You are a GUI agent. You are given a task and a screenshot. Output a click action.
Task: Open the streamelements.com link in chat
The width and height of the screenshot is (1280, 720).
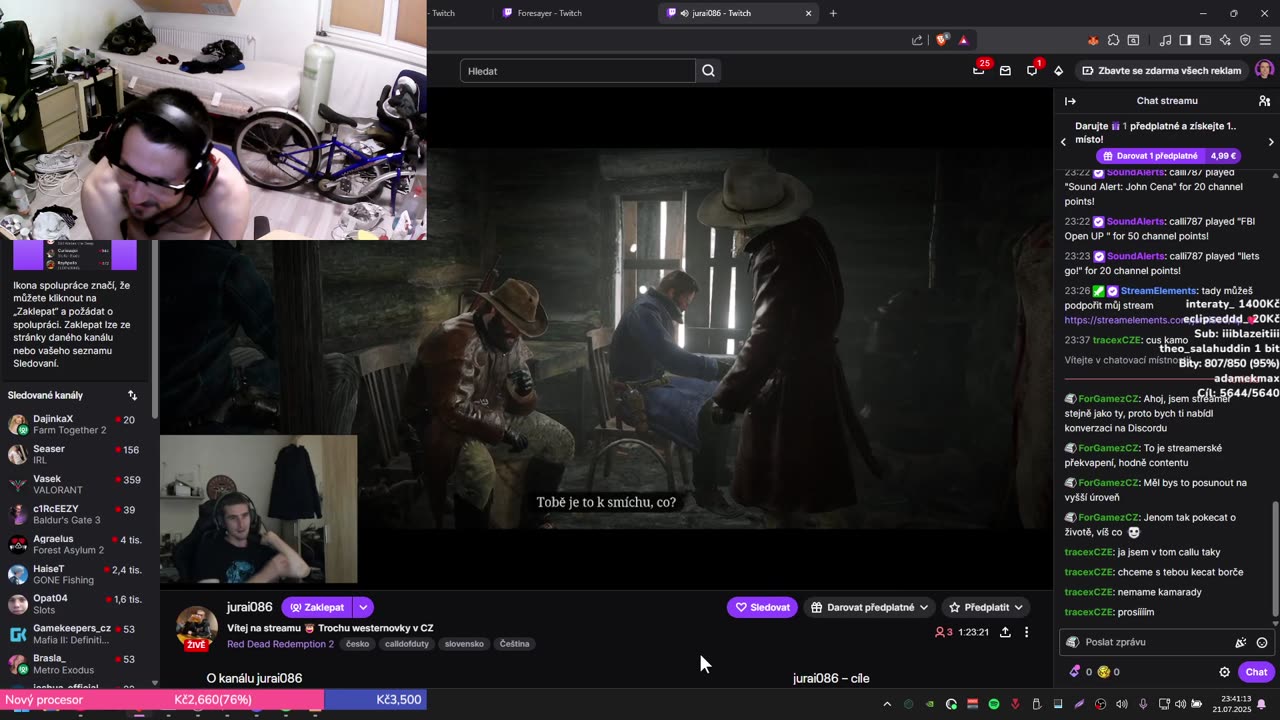click(x=1124, y=320)
